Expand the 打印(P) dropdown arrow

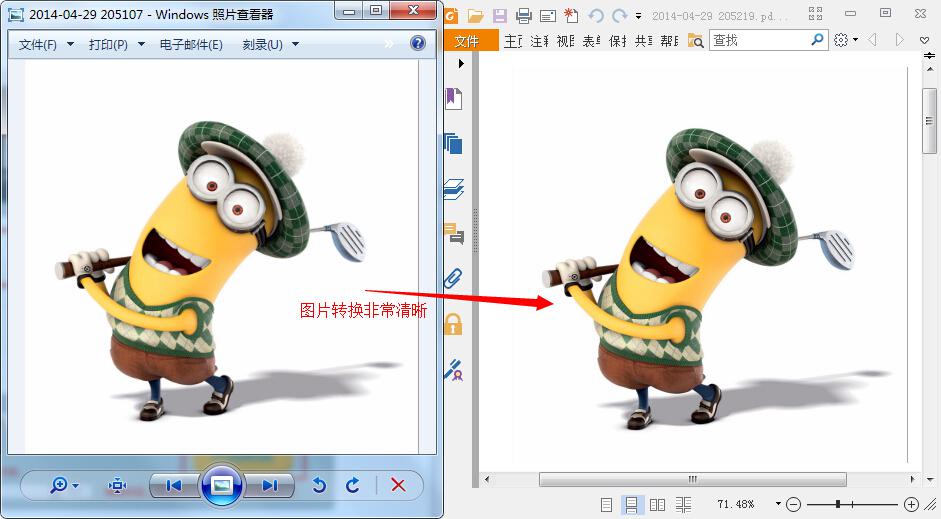pos(141,44)
